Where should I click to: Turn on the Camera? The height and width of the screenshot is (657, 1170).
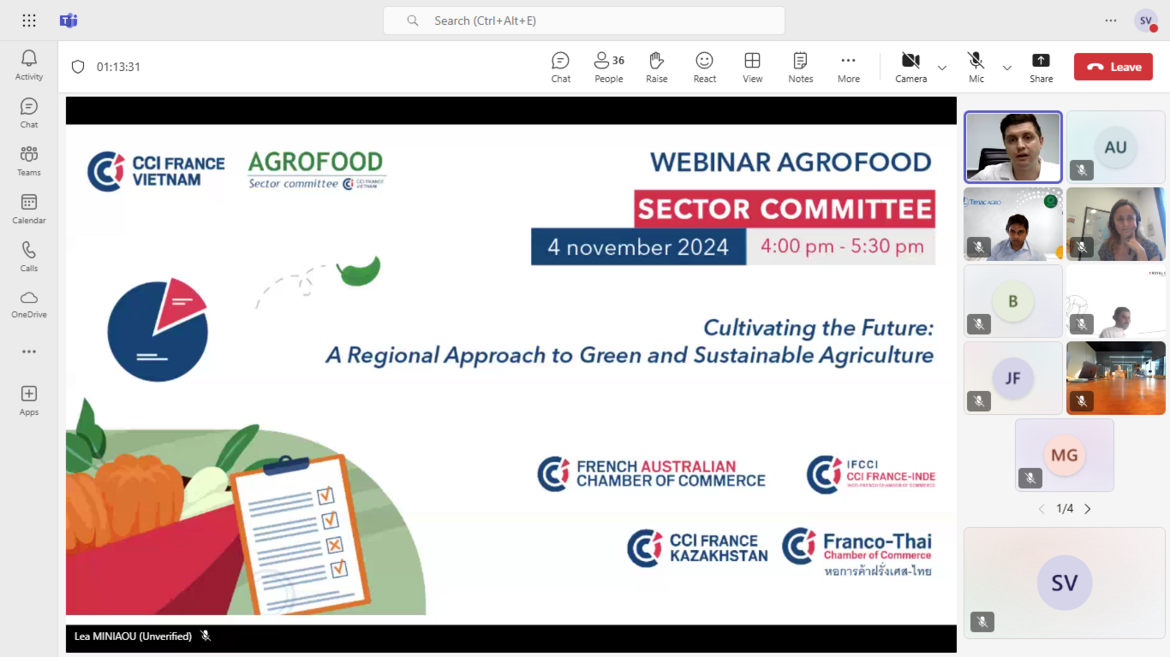tap(910, 67)
